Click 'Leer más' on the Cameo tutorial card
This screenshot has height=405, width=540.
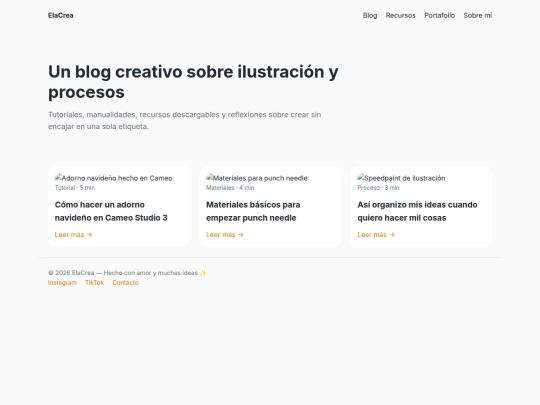tap(73, 235)
